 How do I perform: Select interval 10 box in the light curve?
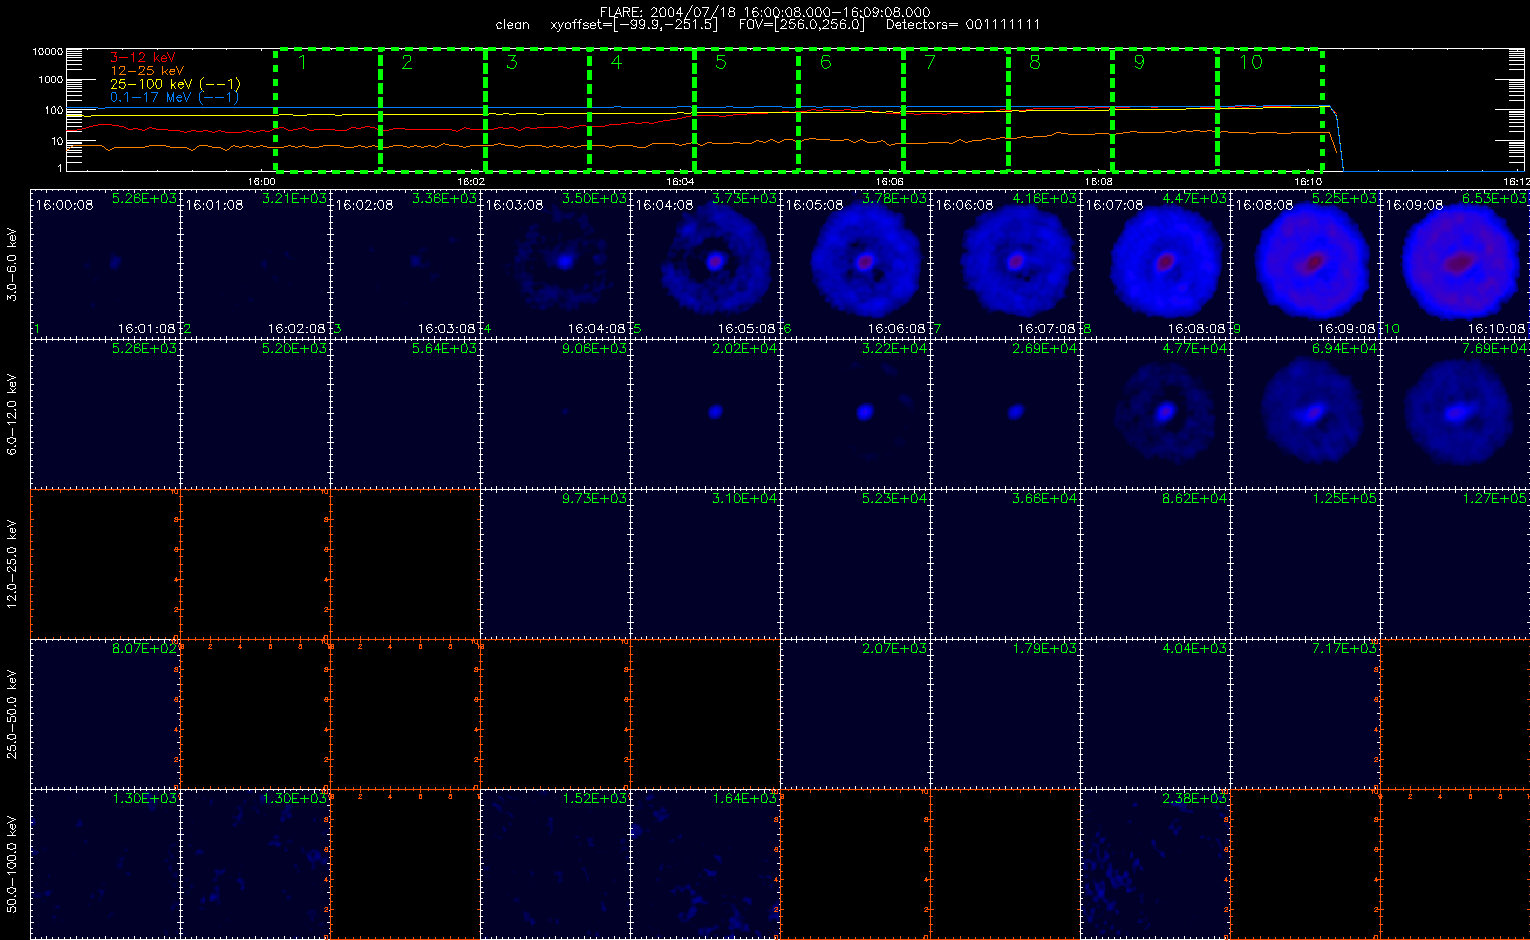(1270, 110)
